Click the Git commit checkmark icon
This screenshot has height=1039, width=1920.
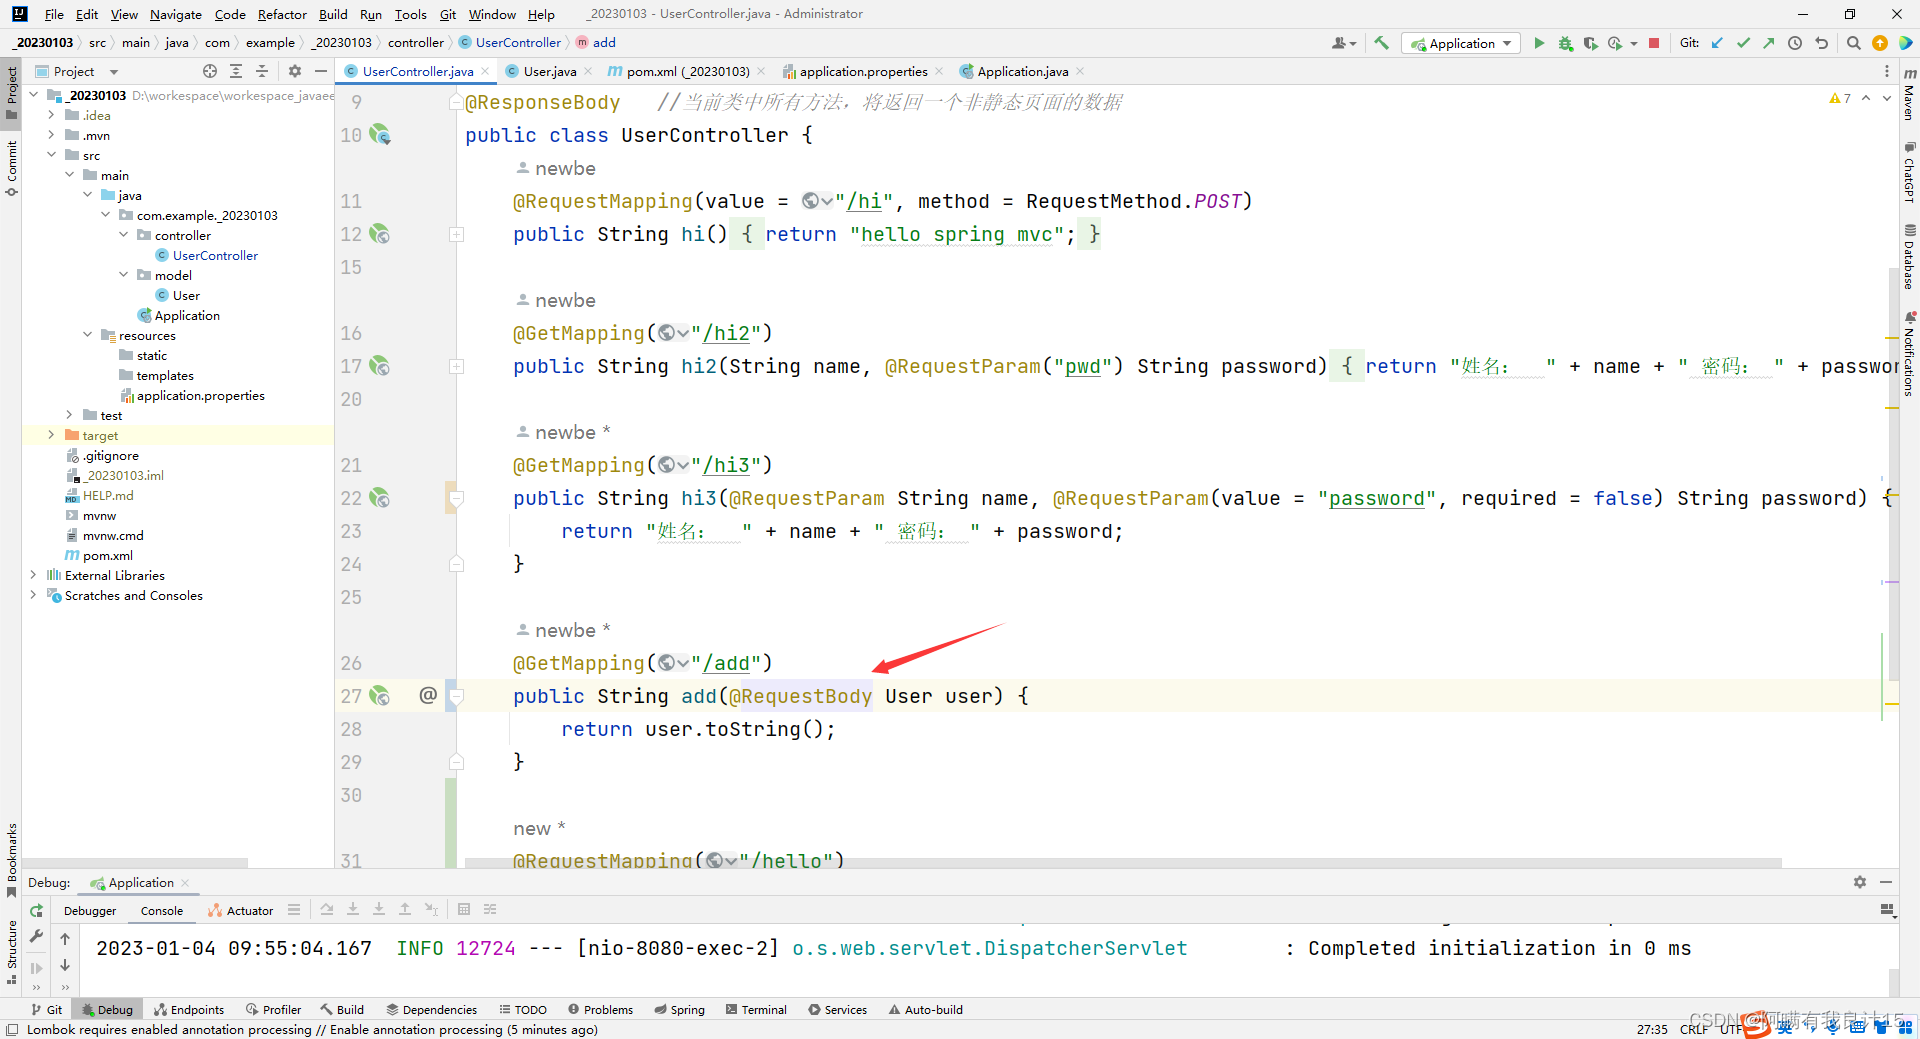coord(1743,43)
